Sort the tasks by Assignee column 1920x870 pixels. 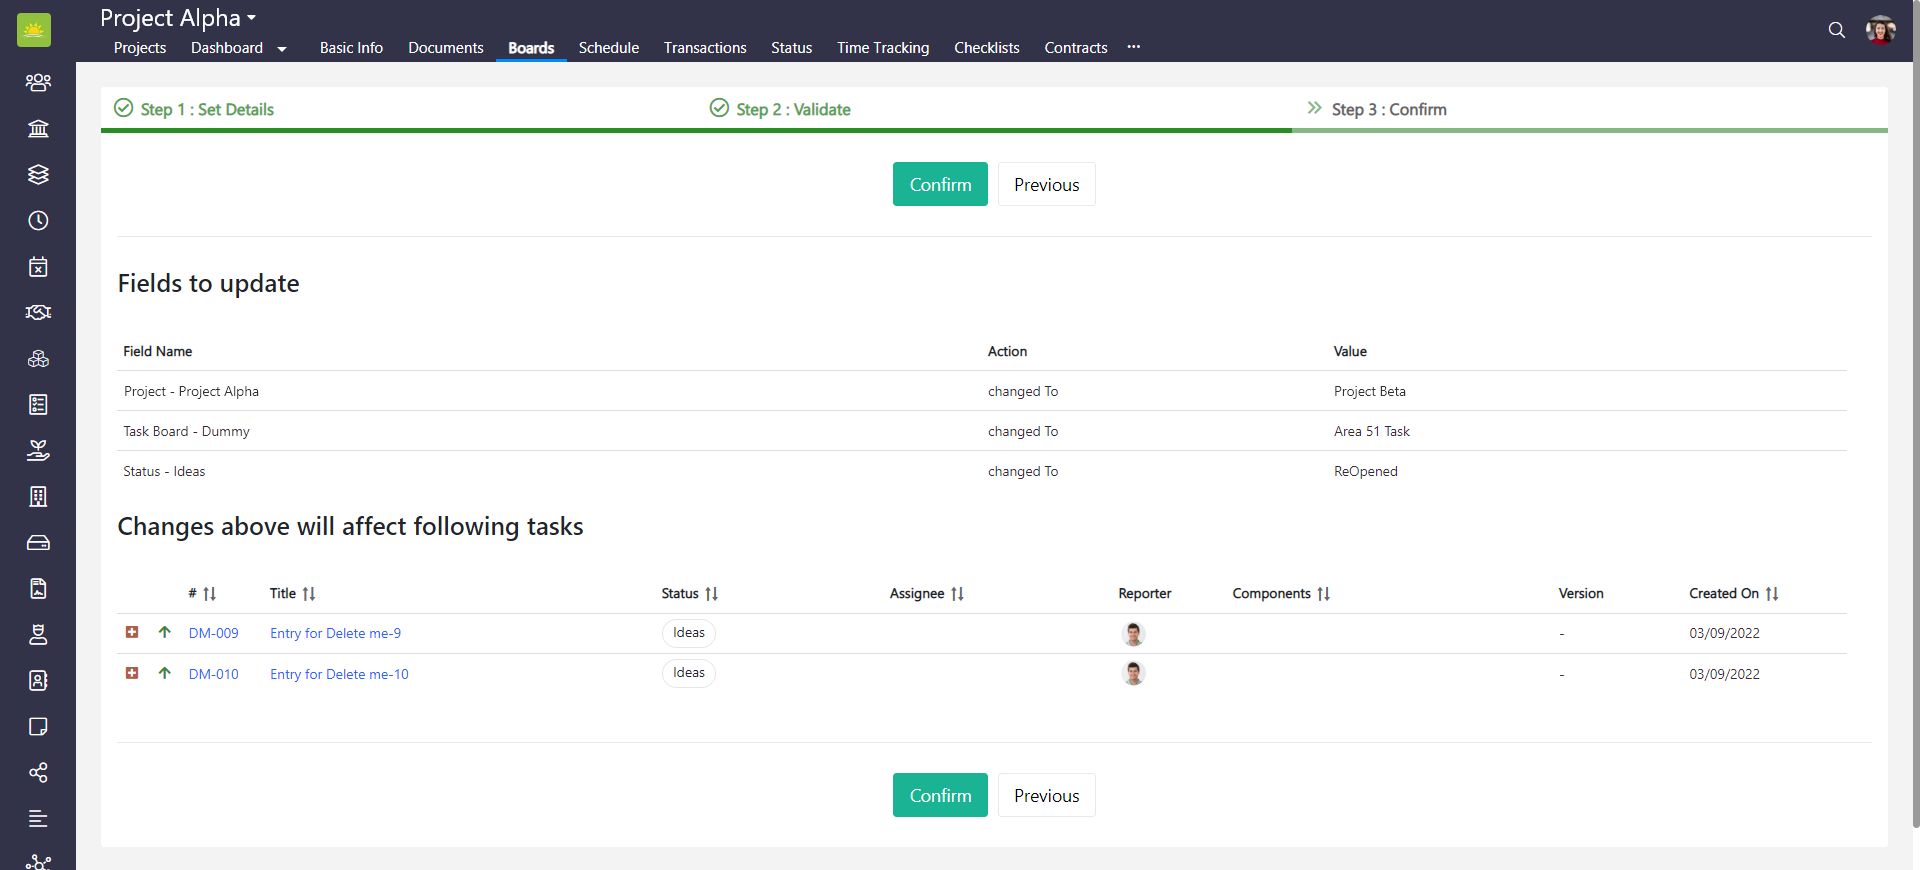click(x=957, y=594)
